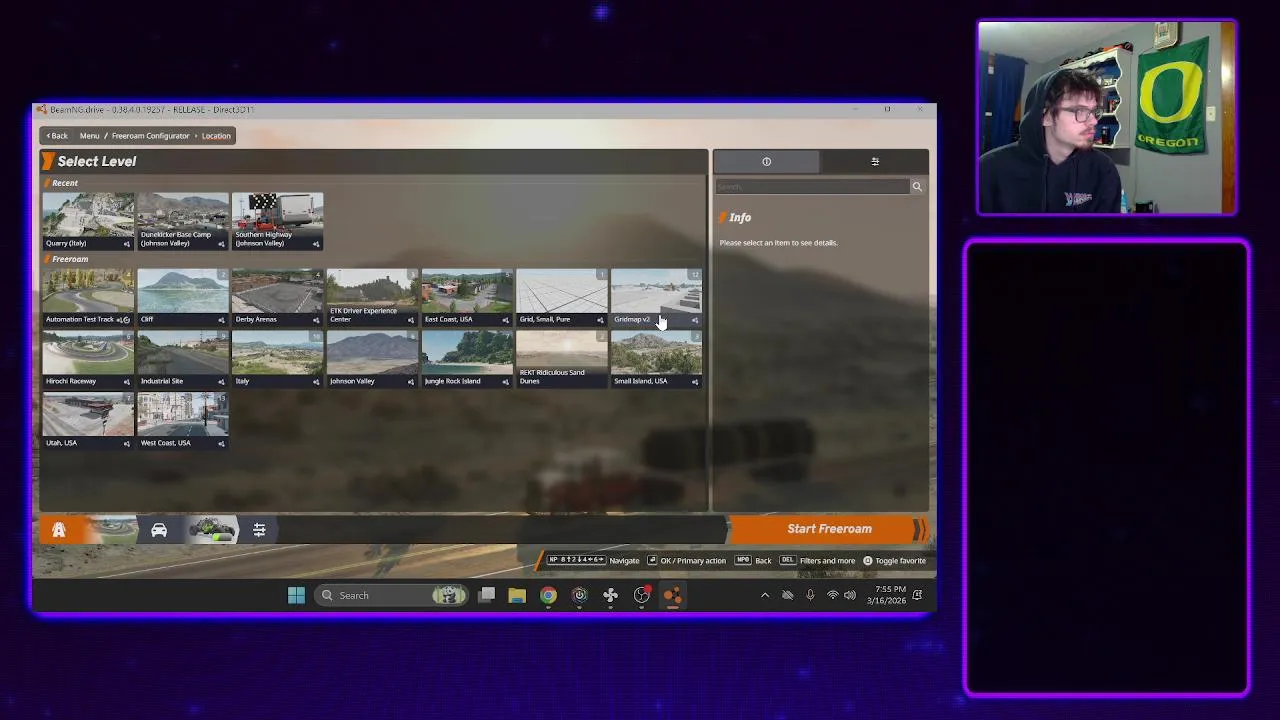Open the volume tray icon
The image size is (1280, 720).
[850, 596]
